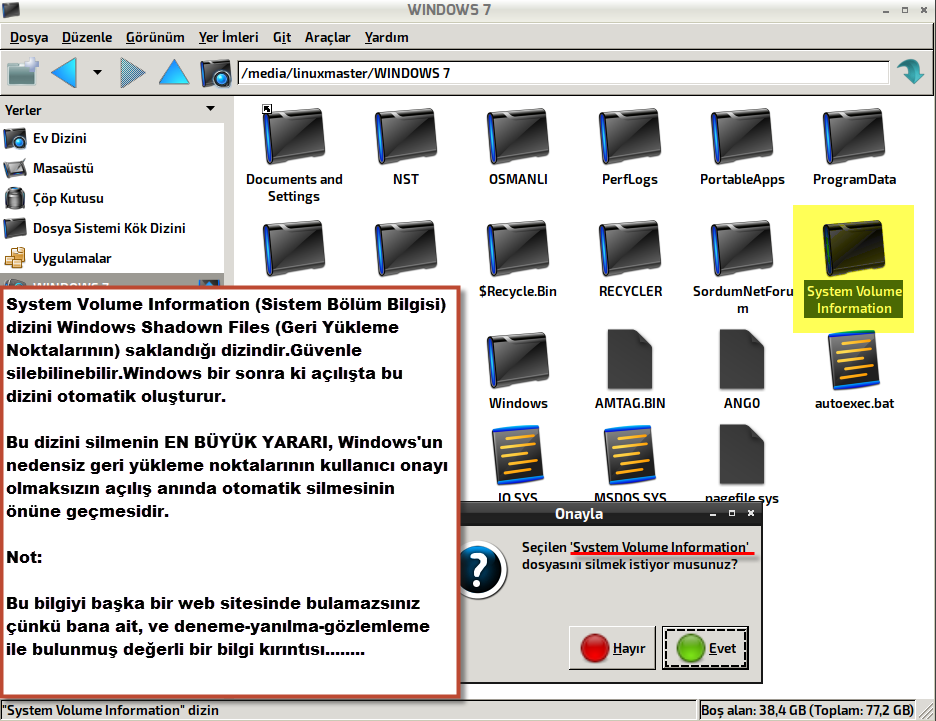
Task: Click Hayır in Onayla dialog
Action: [x=612, y=648]
